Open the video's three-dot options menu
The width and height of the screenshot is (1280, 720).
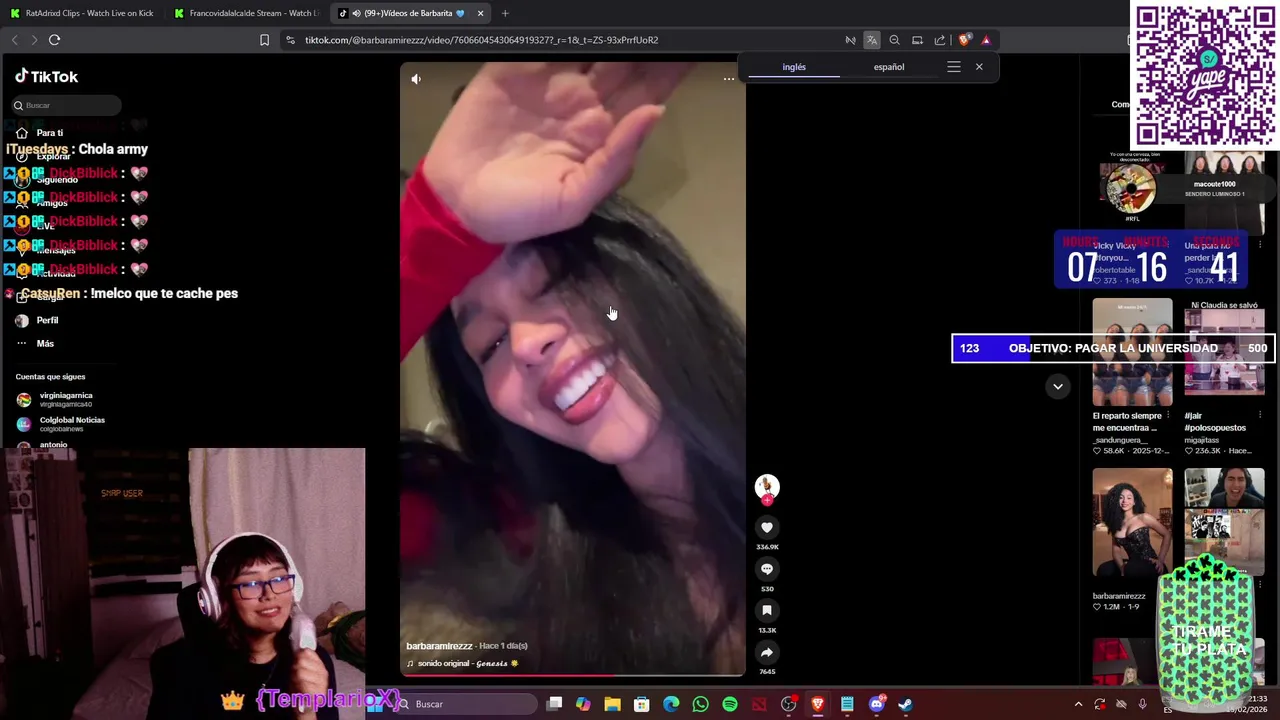coord(729,79)
